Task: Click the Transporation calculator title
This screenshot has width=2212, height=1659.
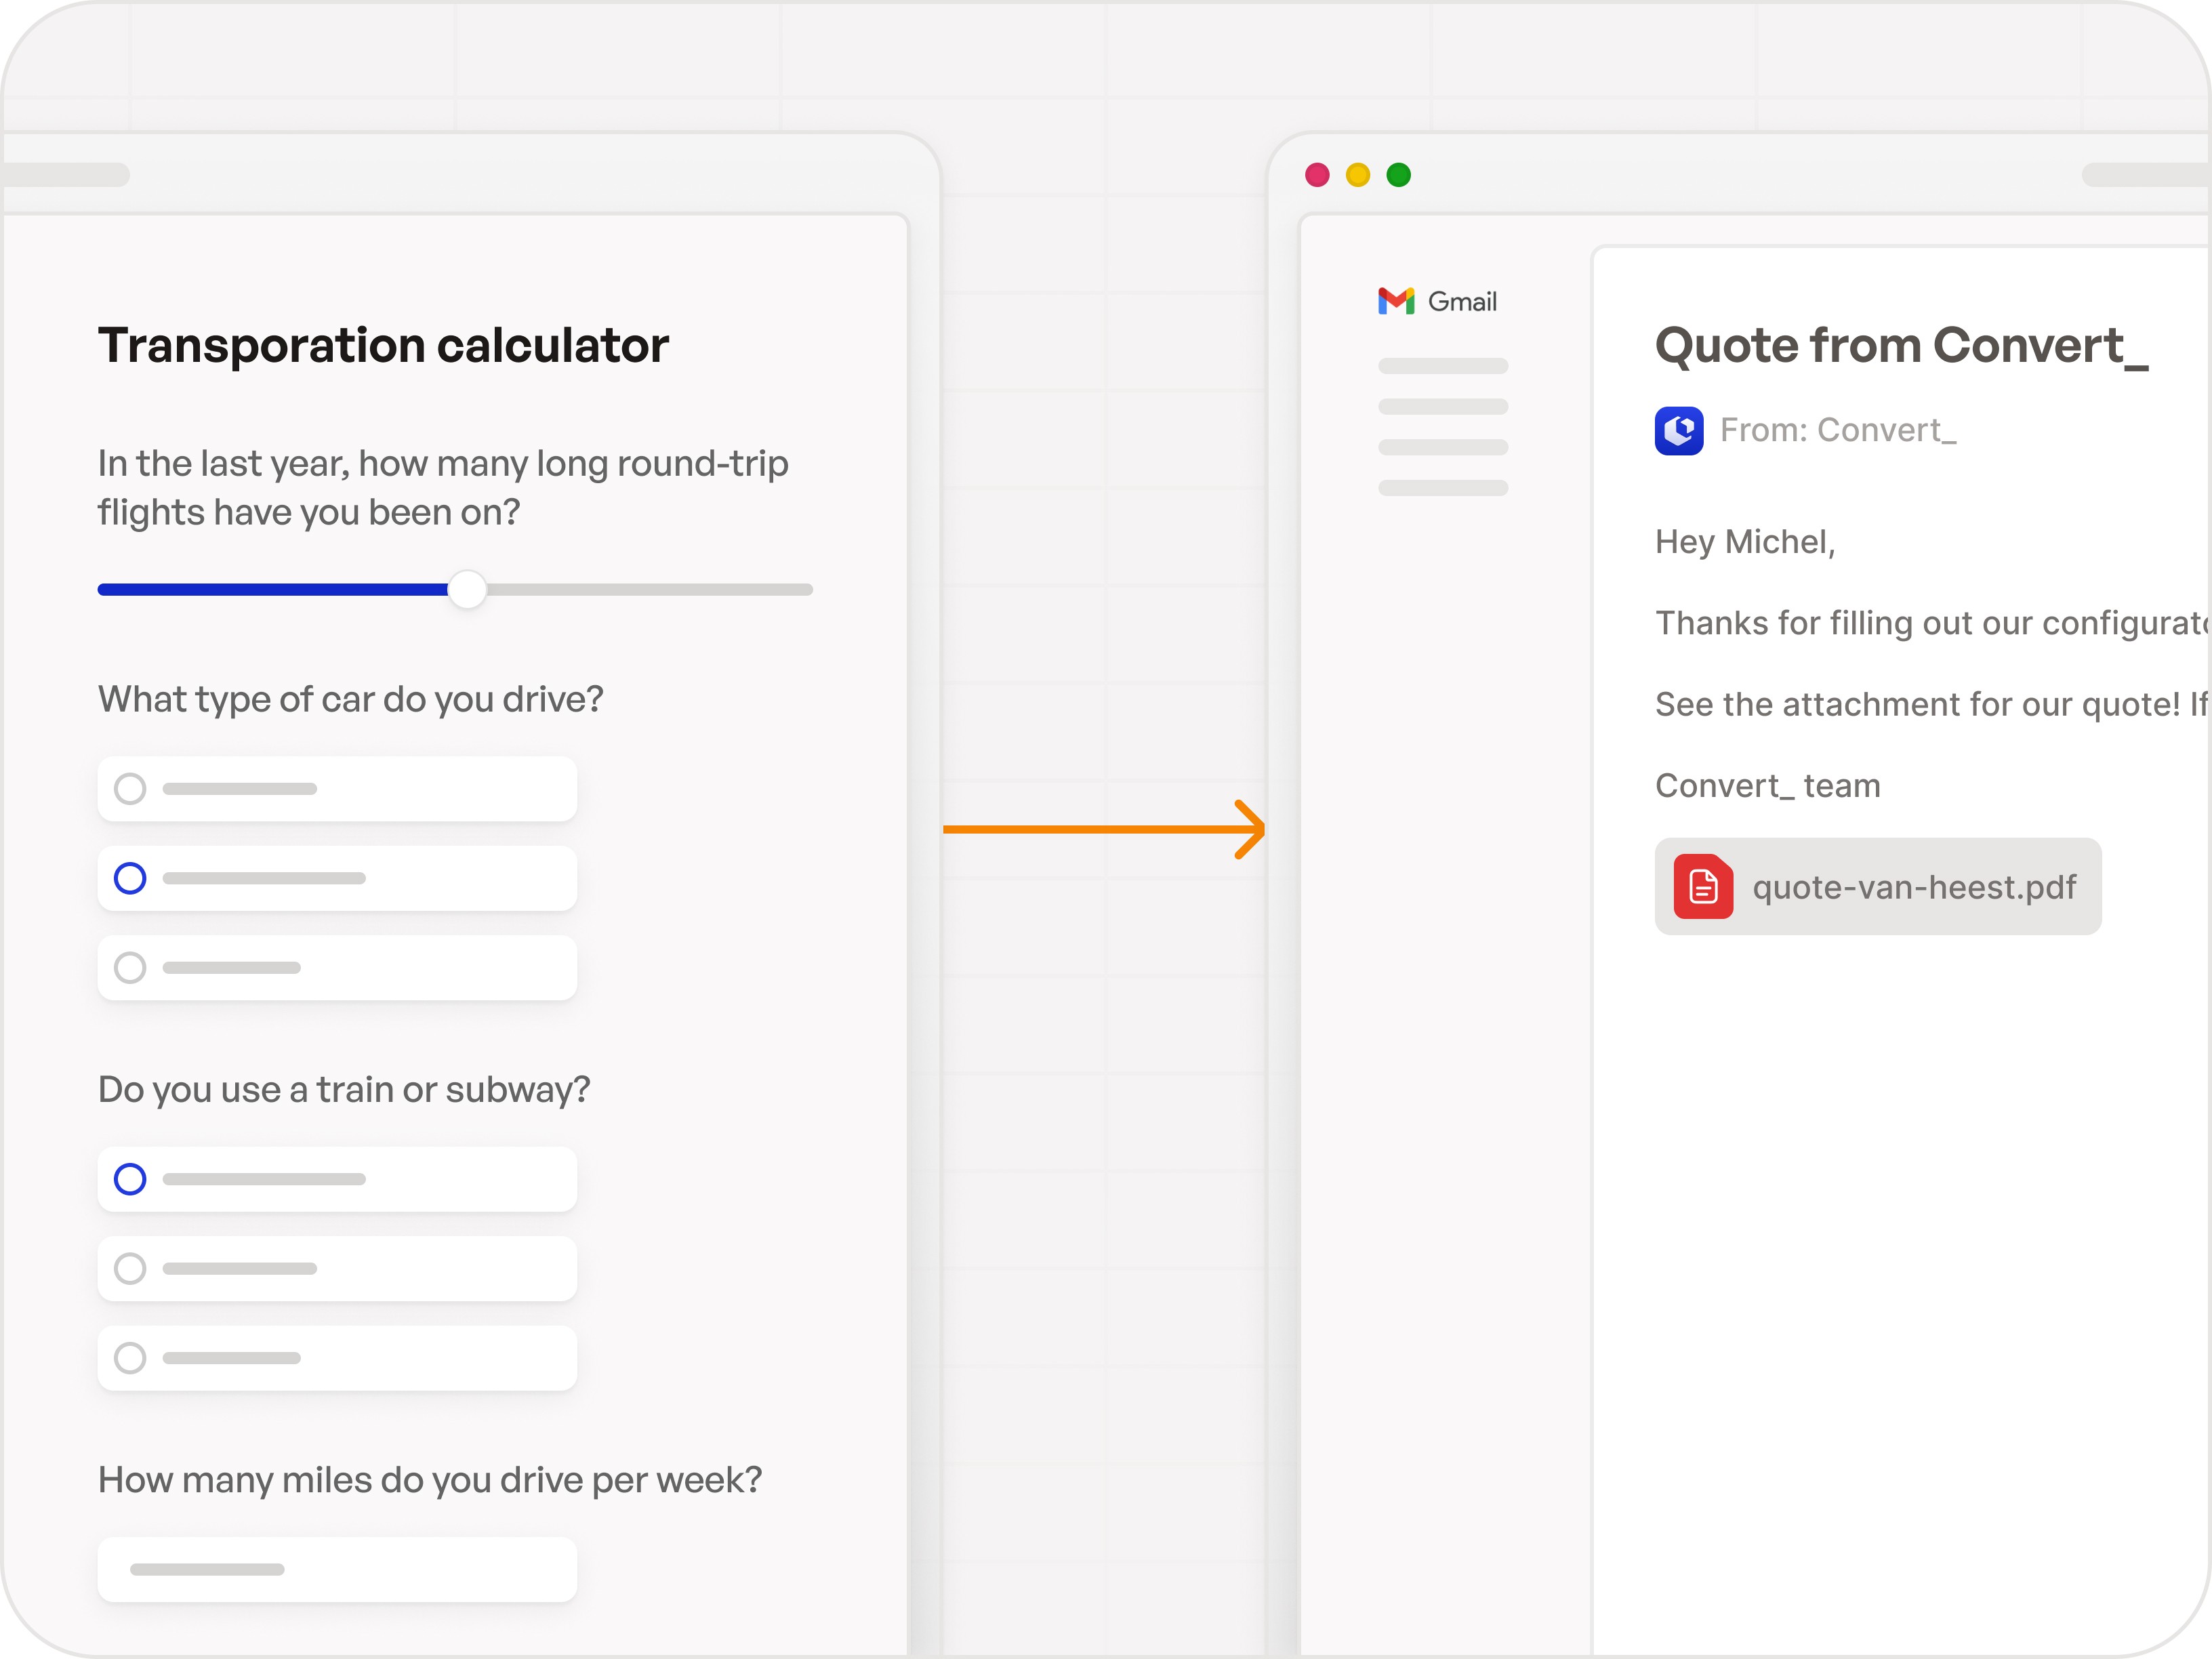Action: 382,344
